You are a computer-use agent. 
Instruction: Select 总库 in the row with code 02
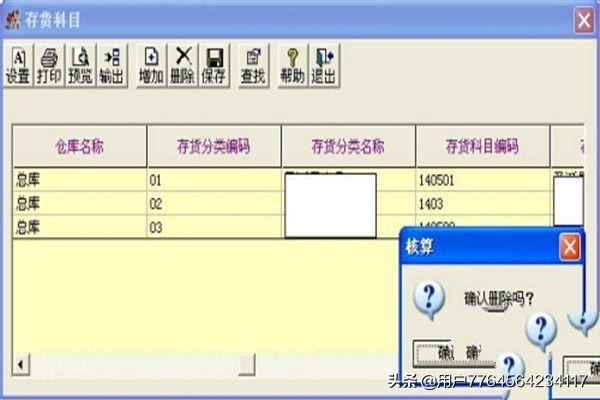80,204
